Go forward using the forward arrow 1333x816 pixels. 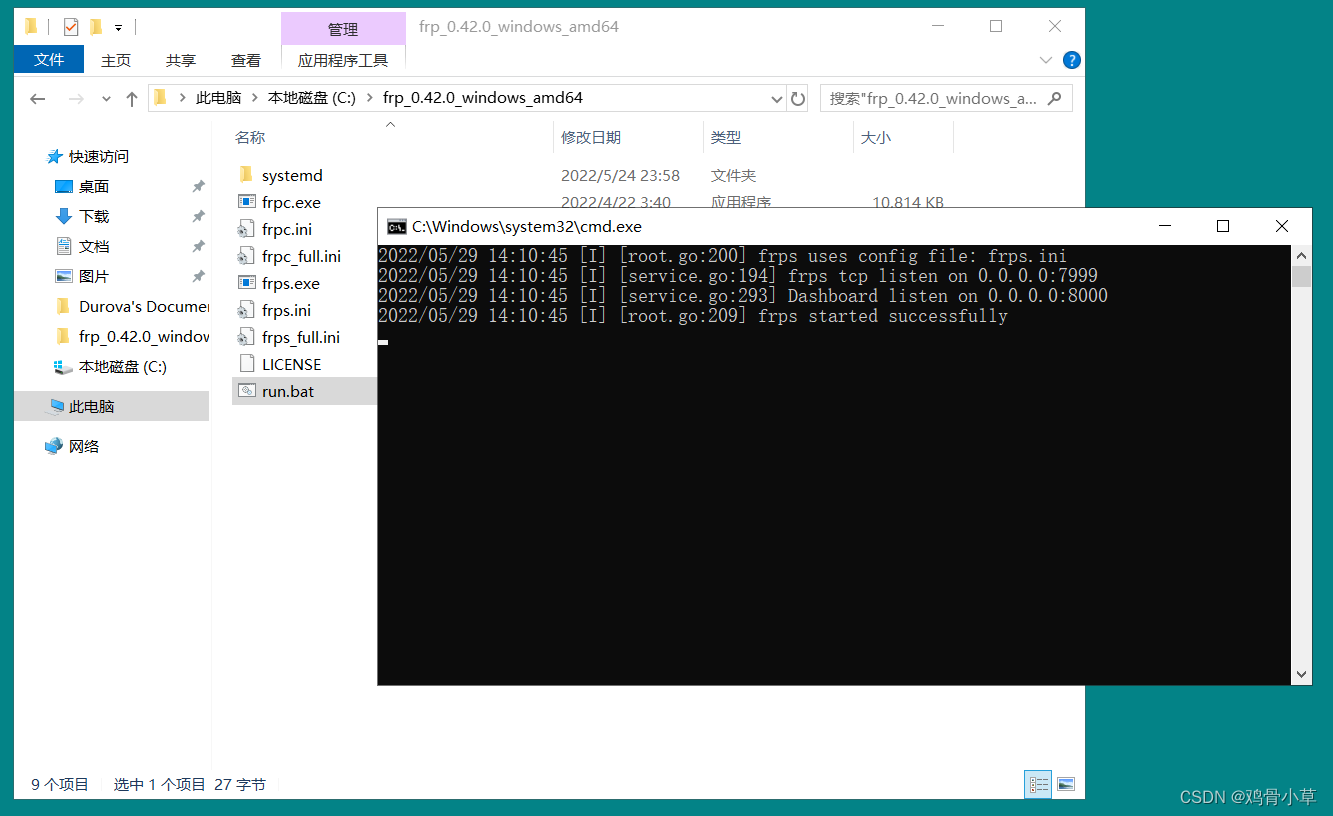[76, 98]
